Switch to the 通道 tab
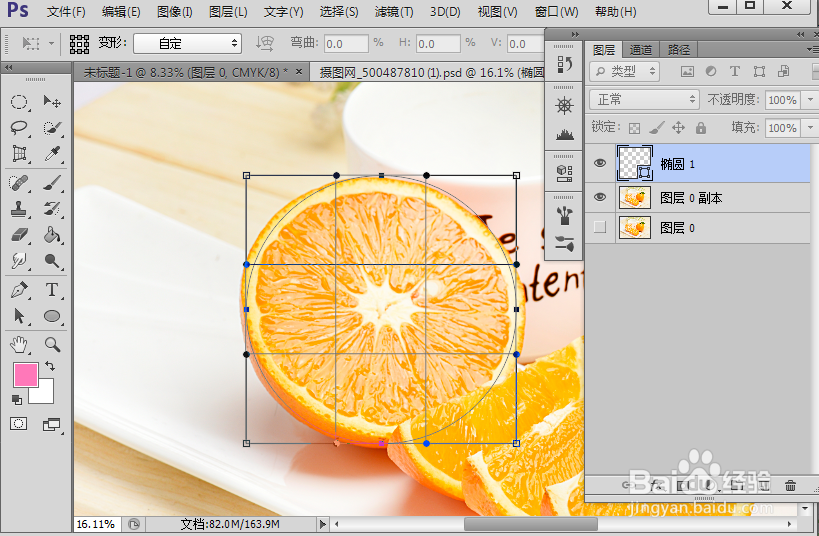The height and width of the screenshot is (536, 819). click(640, 50)
